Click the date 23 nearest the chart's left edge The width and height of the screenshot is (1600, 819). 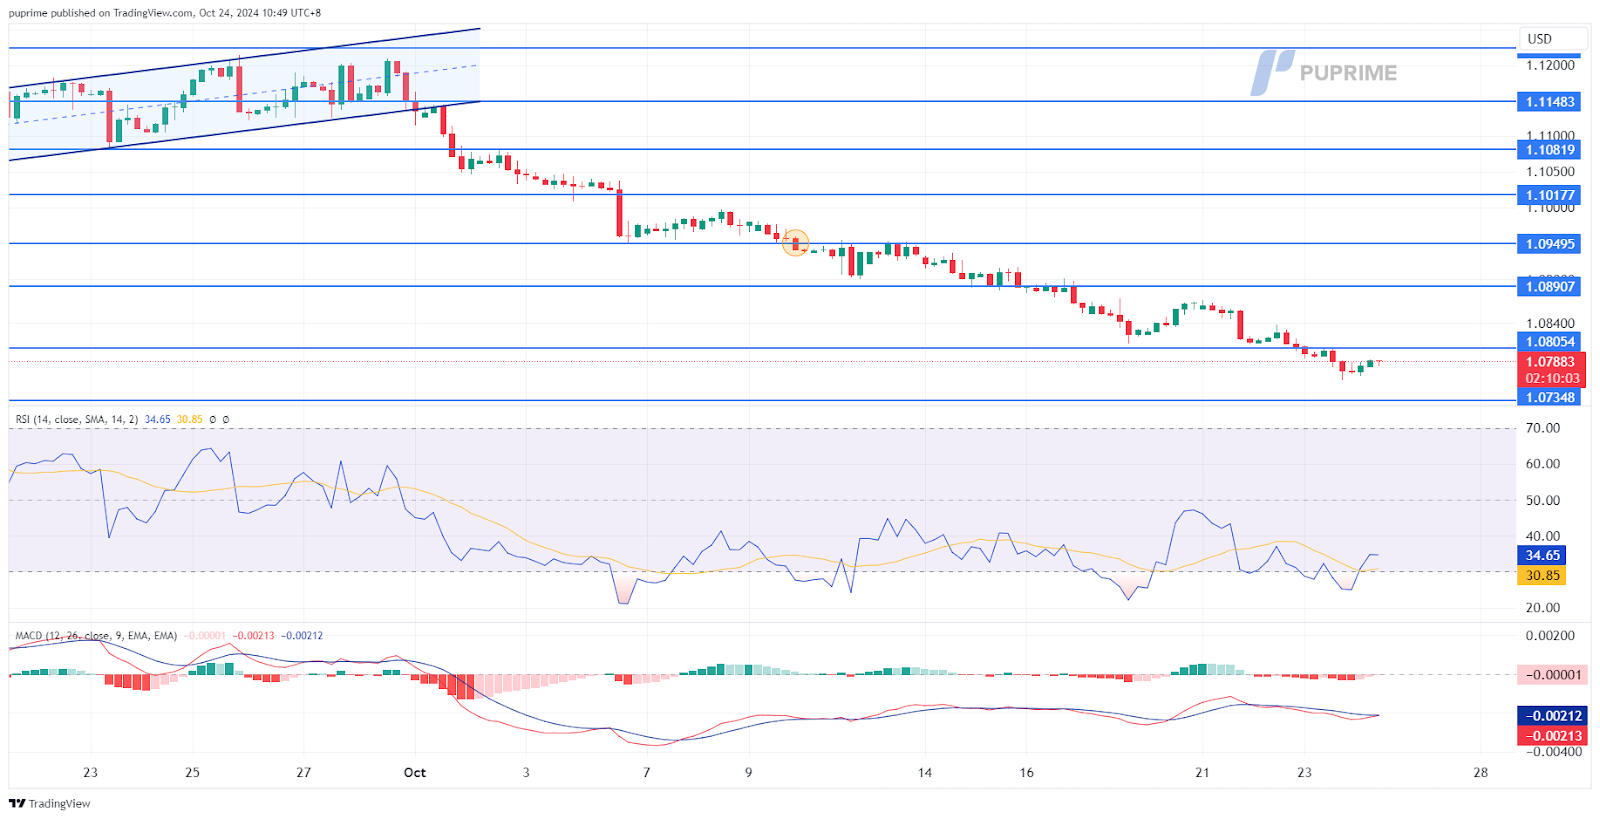91,773
